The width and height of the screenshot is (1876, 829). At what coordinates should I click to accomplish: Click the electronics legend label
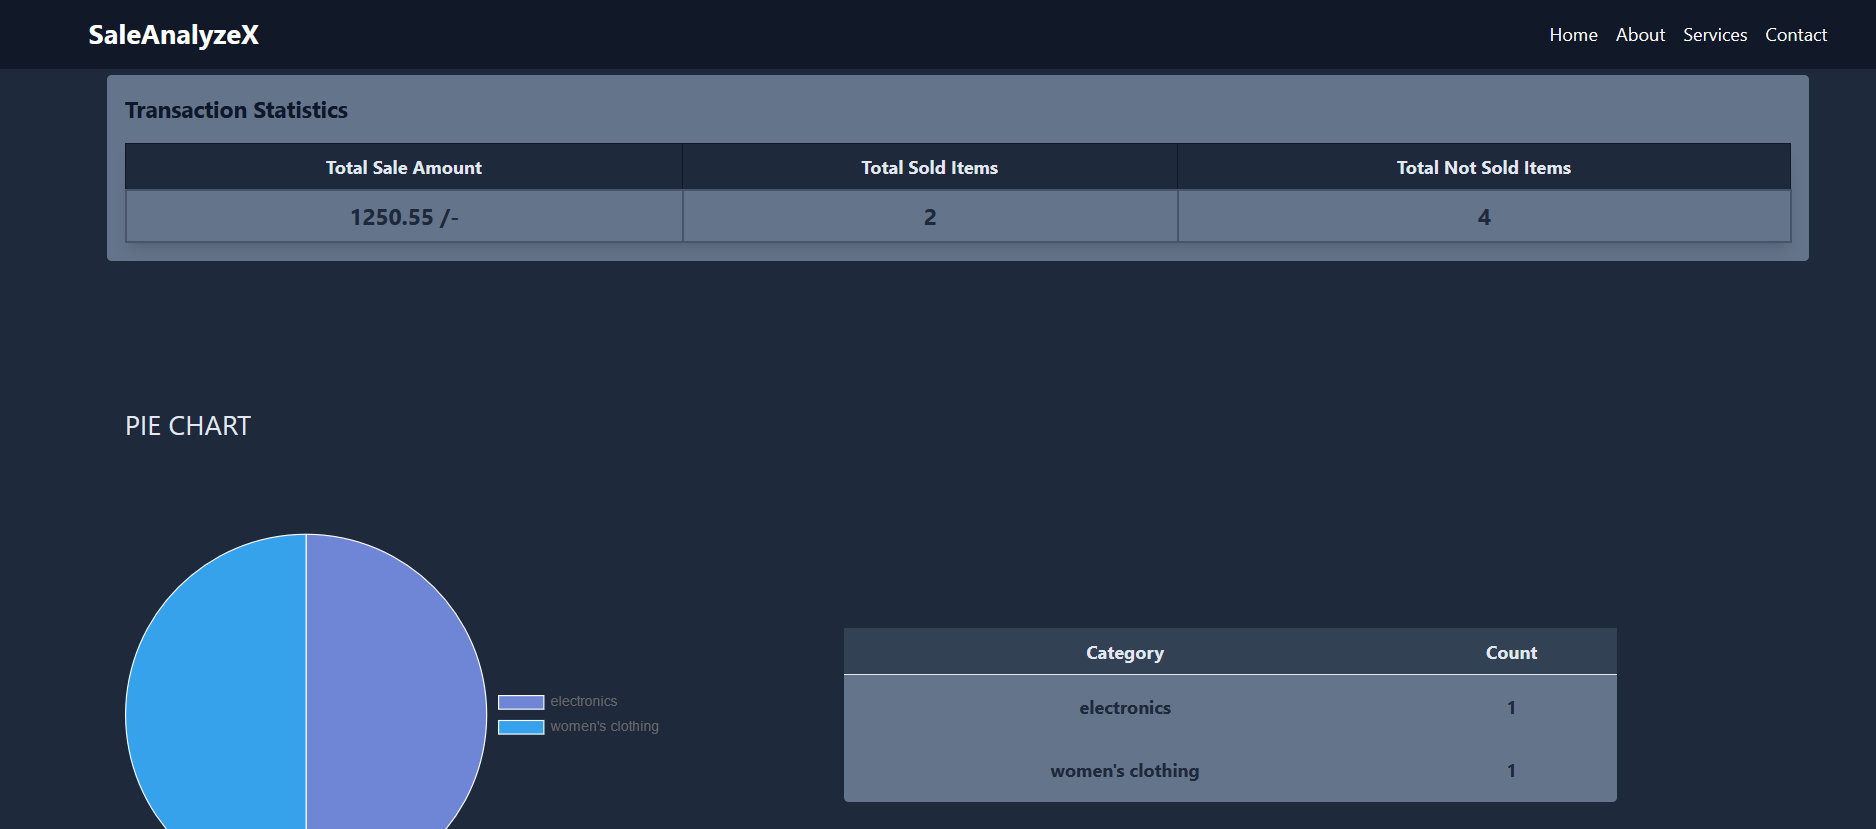click(x=584, y=701)
